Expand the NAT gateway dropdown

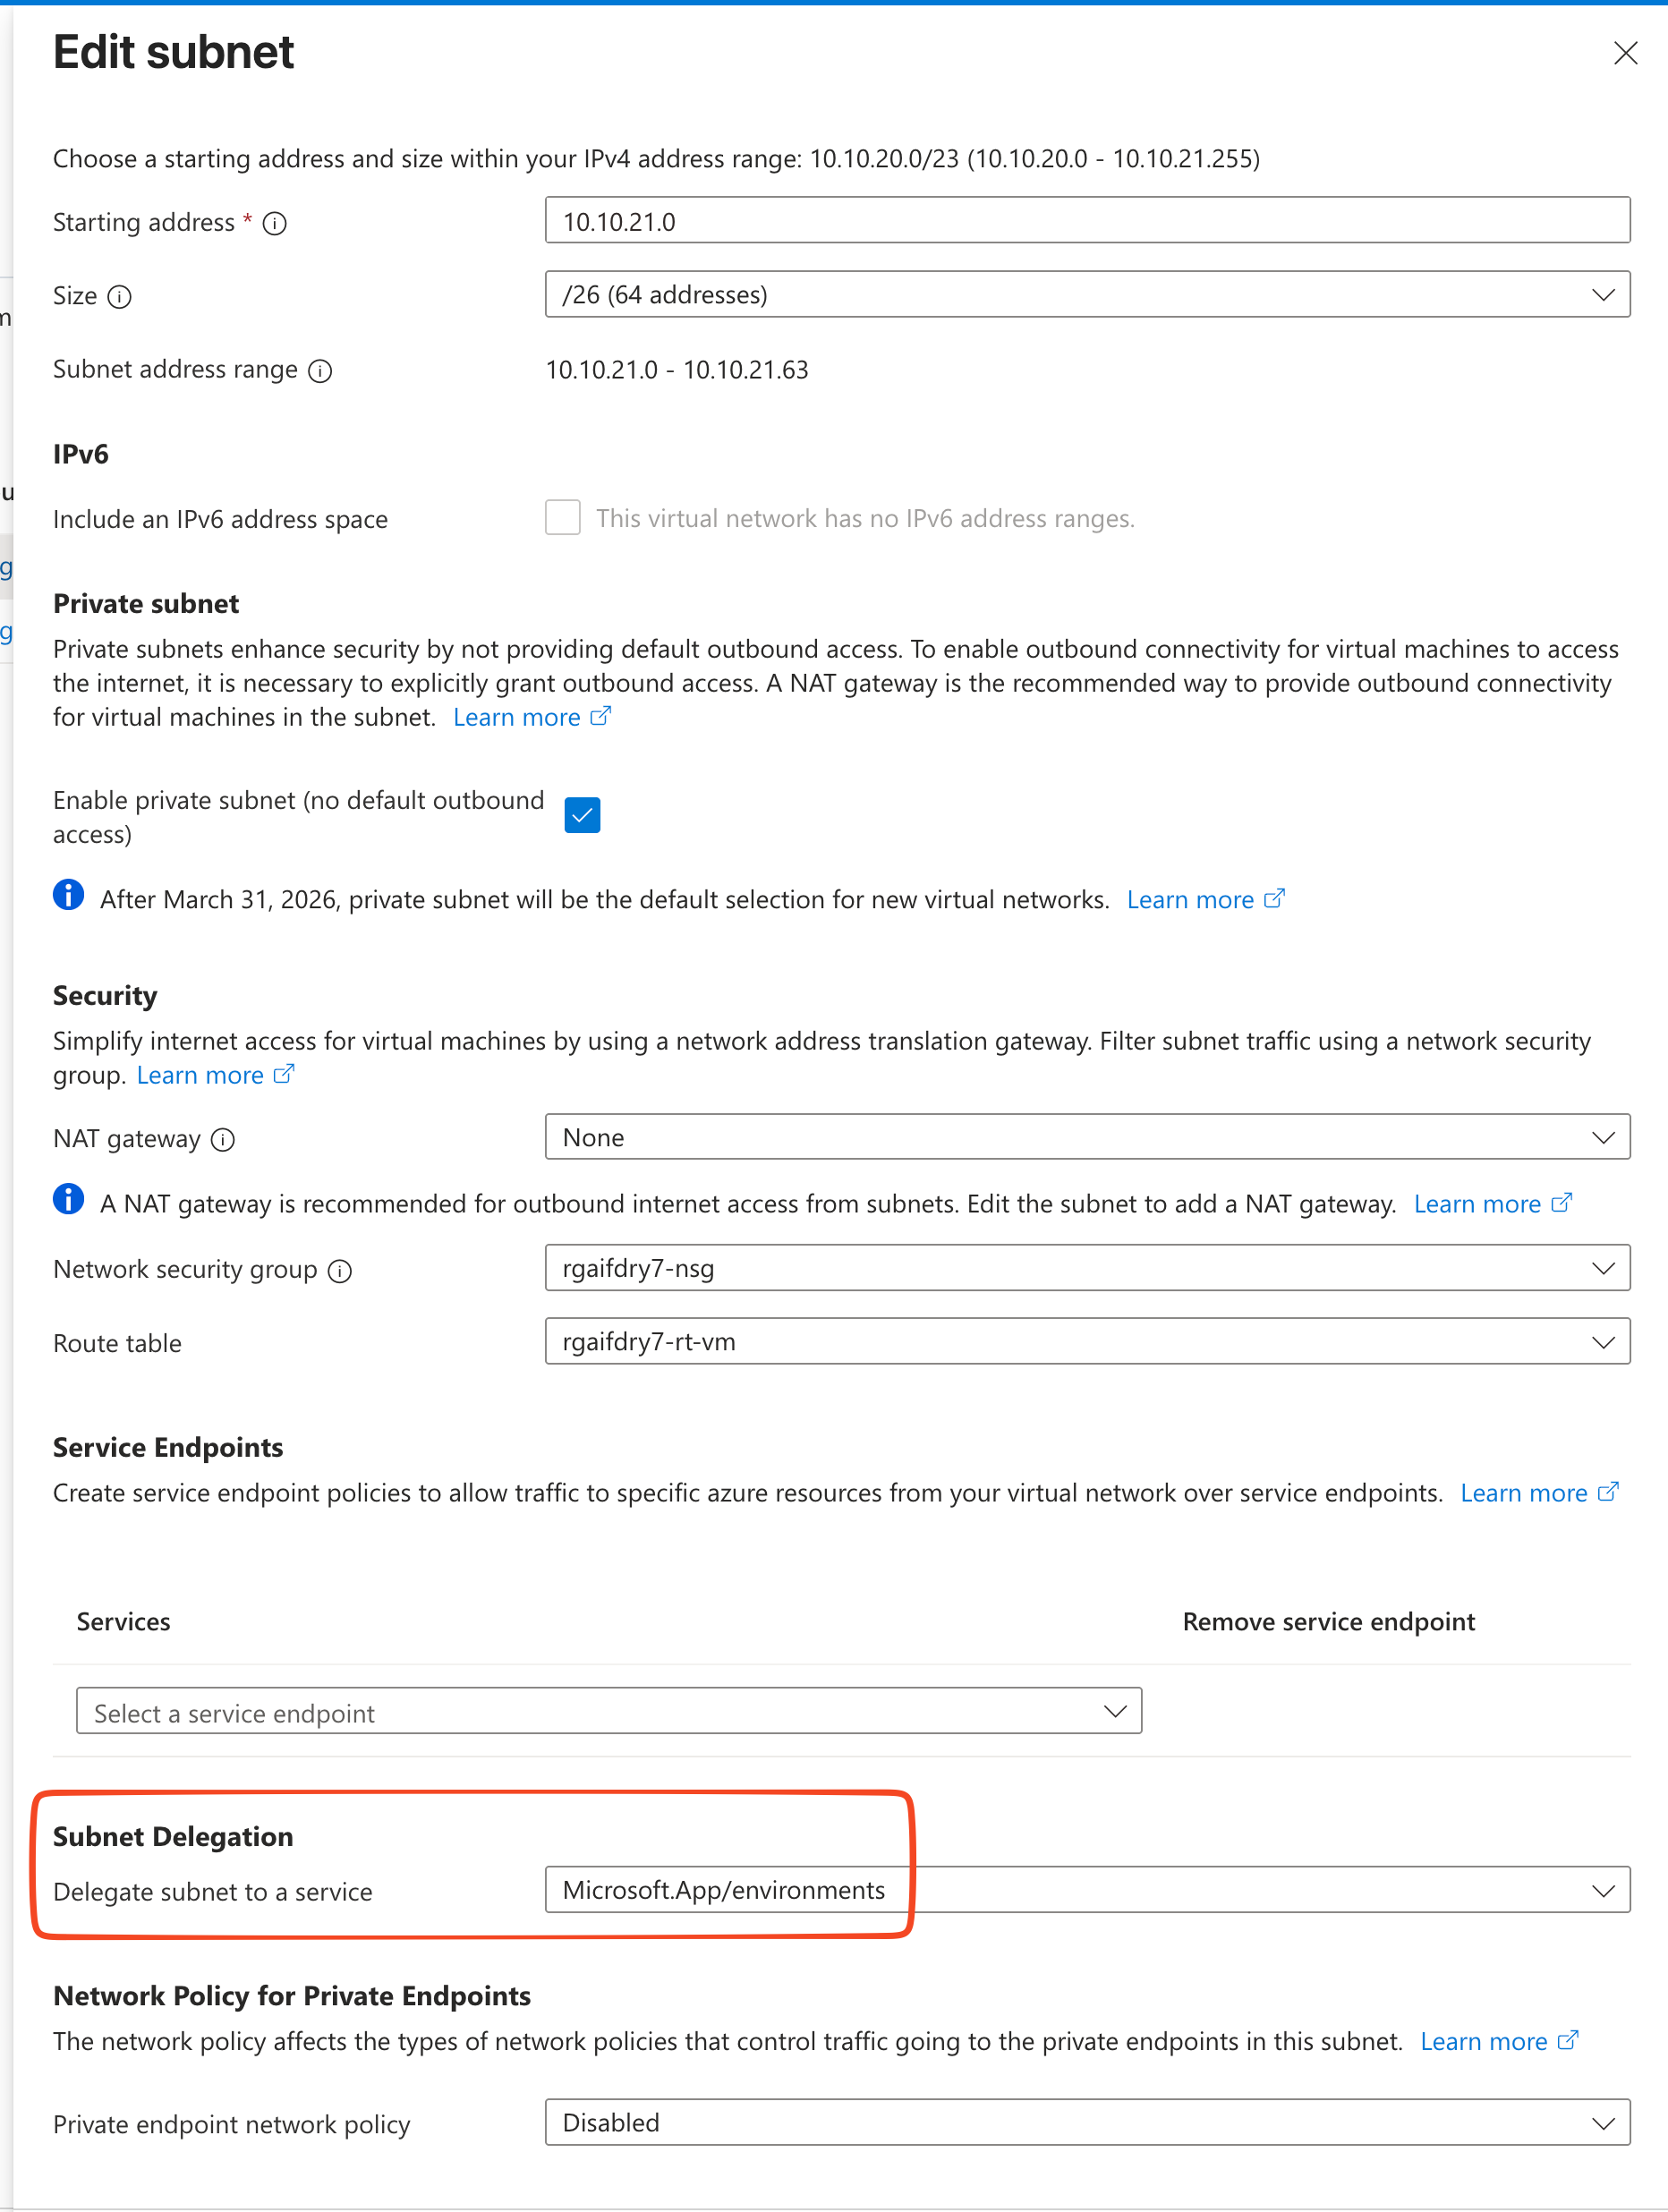[1087, 1137]
